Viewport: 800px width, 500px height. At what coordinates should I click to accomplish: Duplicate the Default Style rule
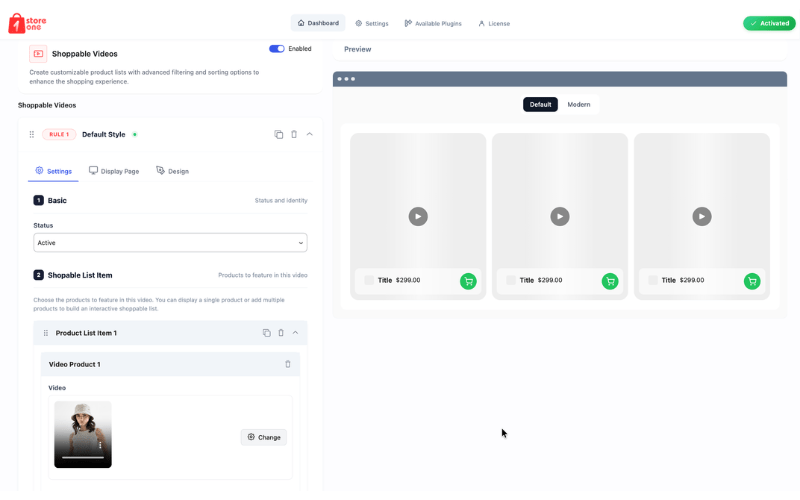point(279,134)
